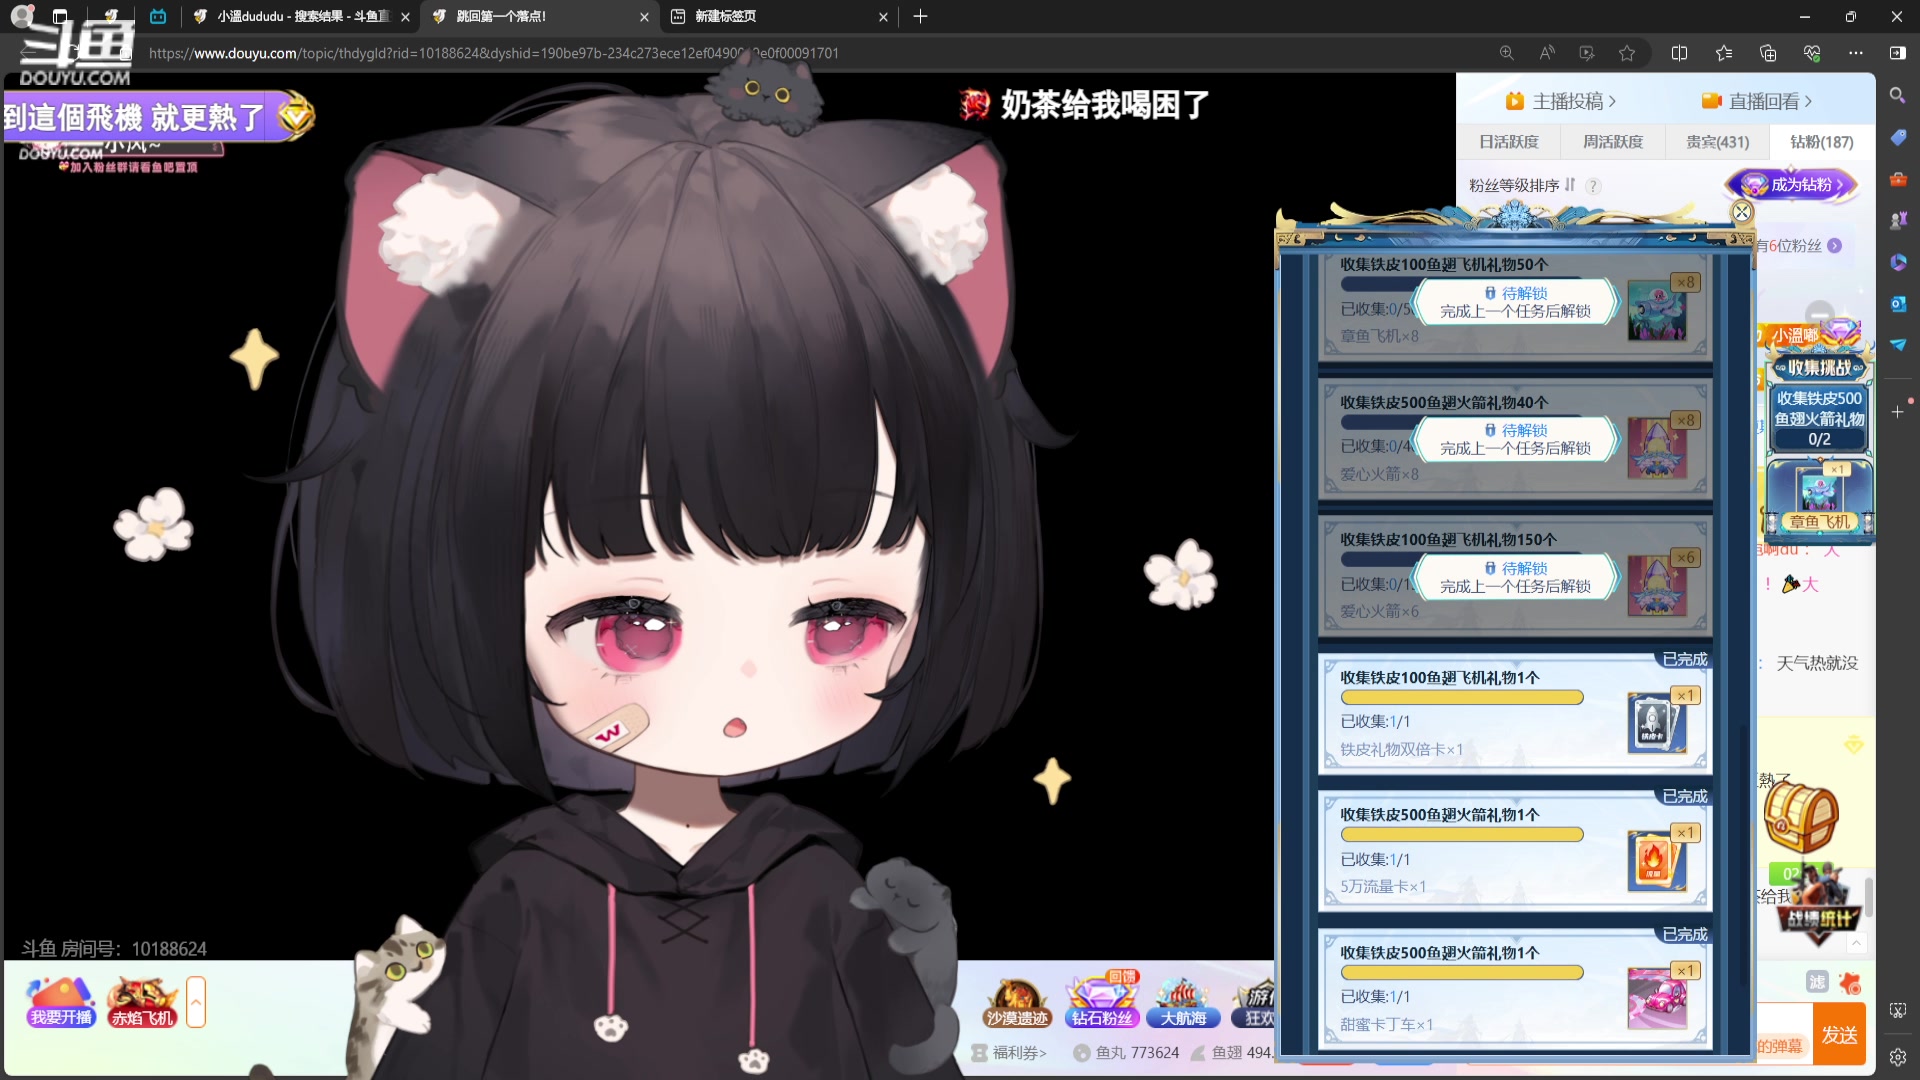Open Edge sidebar settings gear
The image size is (1920, 1080).
[1897, 1056]
